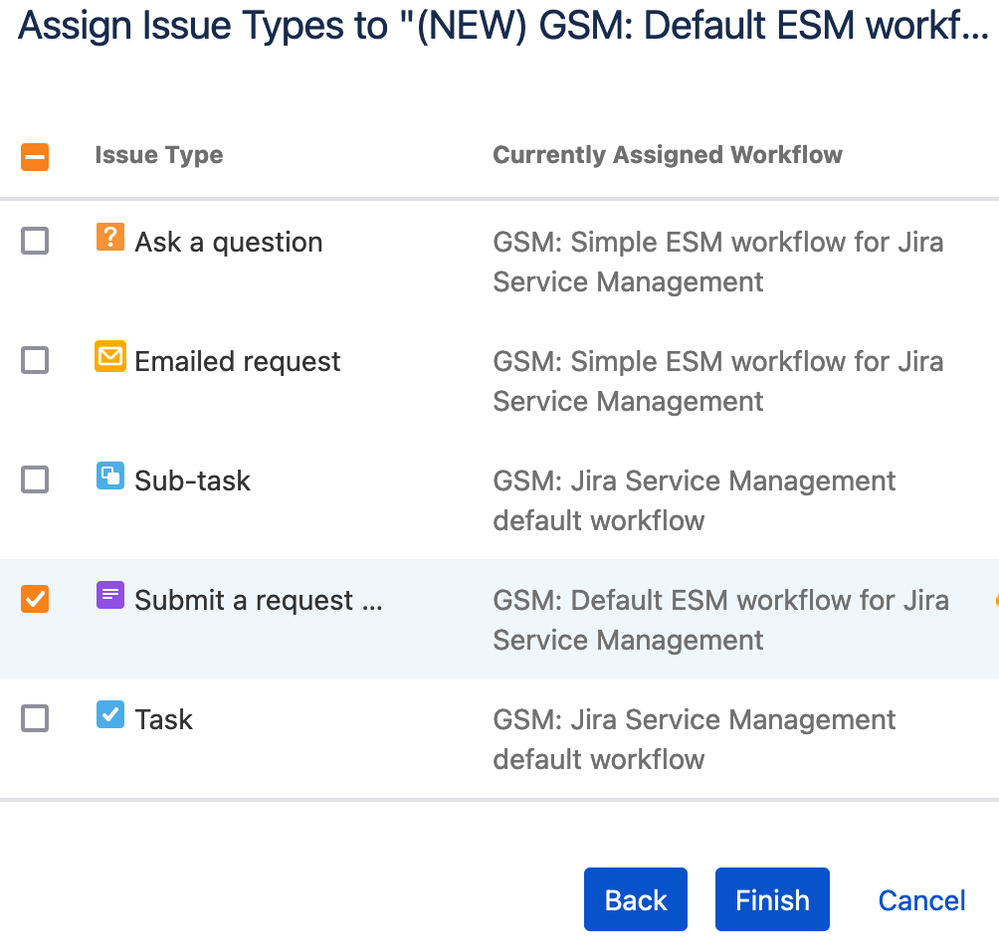Viewport: 999px width, 943px height.
Task: Click the workflow text for Emailed request
Action: (x=718, y=381)
